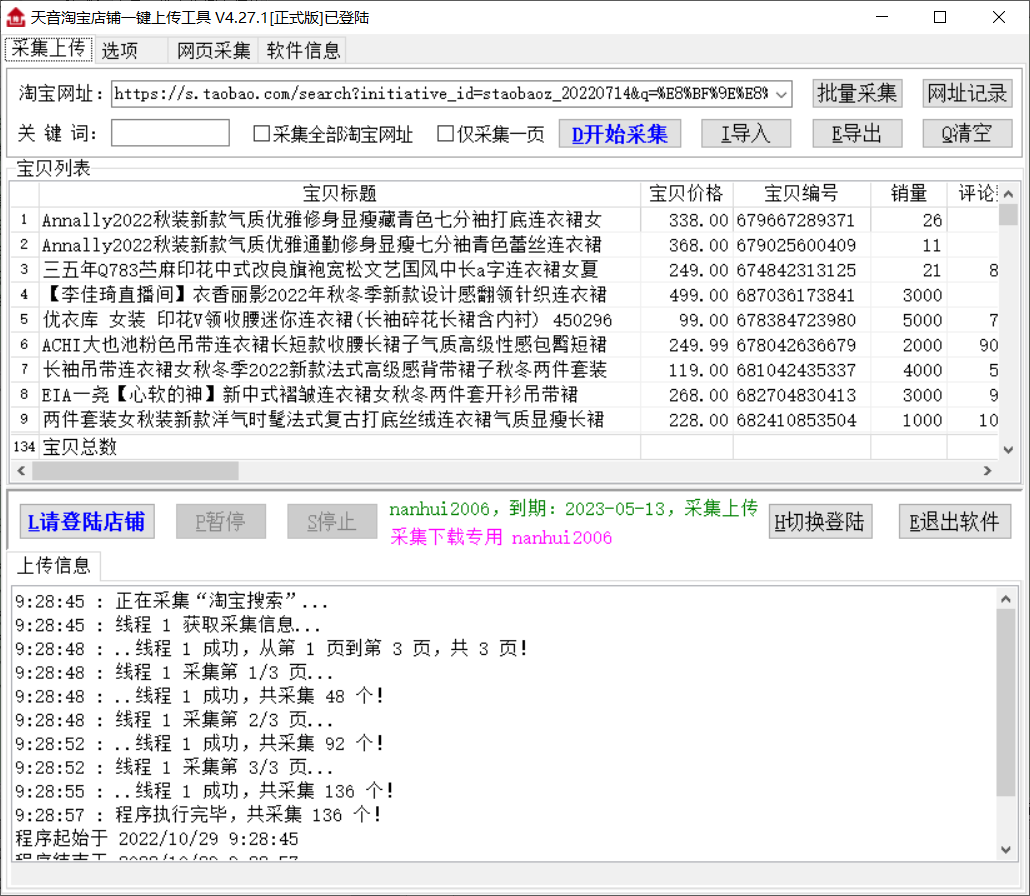The height and width of the screenshot is (896, 1030).
Task: Click L请登陆店铺 login button
Action: coord(86,521)
